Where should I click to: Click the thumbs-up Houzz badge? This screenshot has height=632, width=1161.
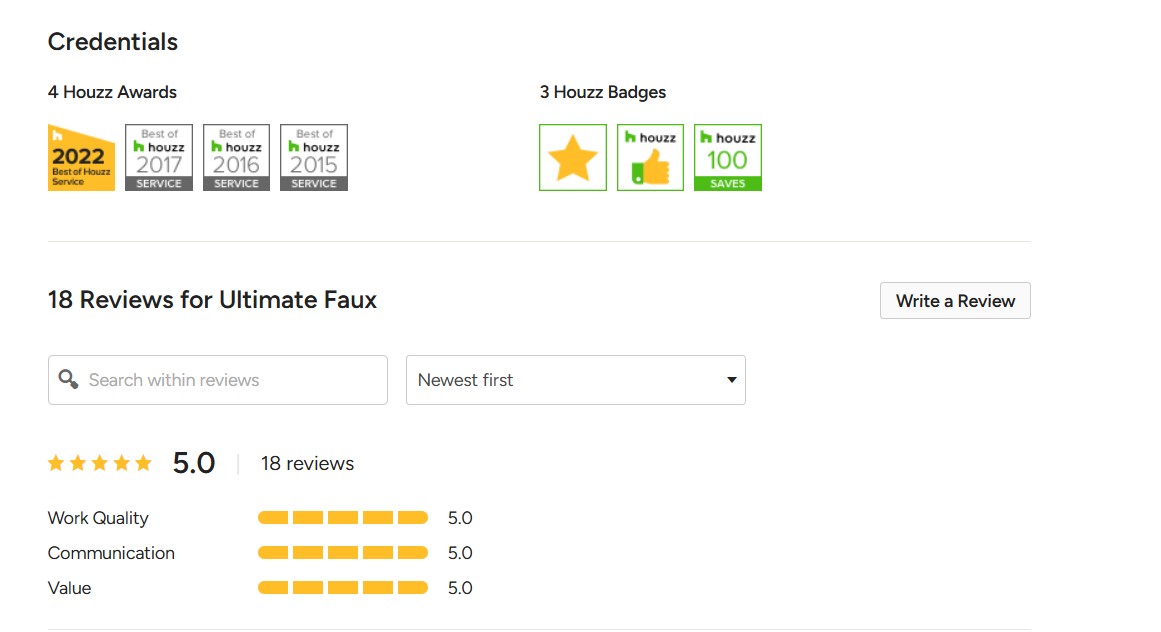(x=650, y=157)
